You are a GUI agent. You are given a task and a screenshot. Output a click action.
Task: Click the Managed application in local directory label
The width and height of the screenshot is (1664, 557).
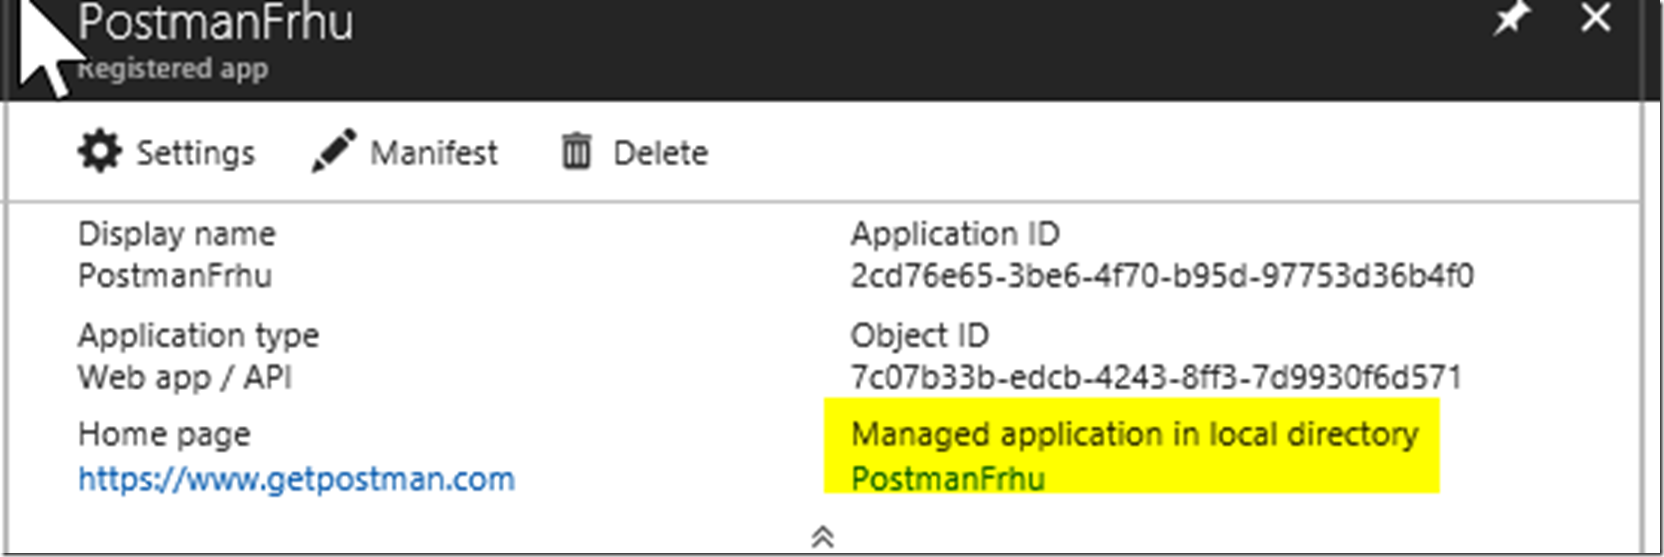tap(1135, 435)
